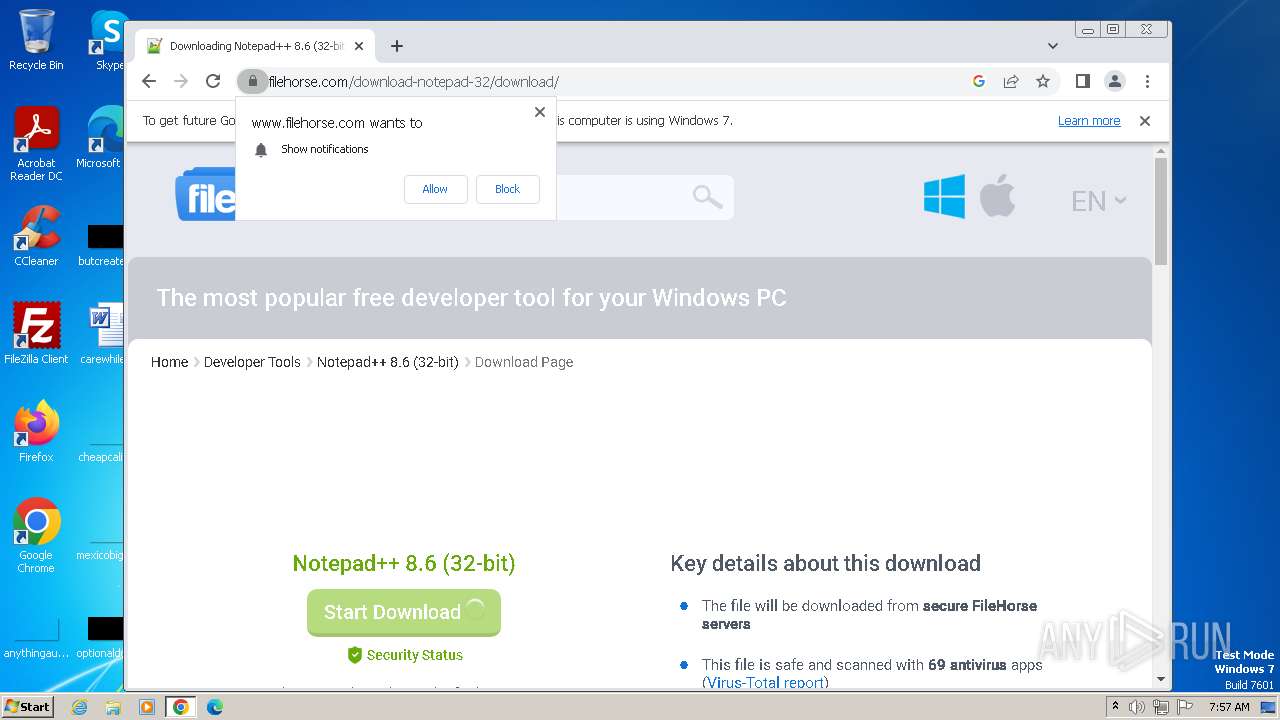Click the 'Notepad++ 8.6 (32-bit)' green heading
The height and width of the screenshot is (720, 1280).
(404, 563)
